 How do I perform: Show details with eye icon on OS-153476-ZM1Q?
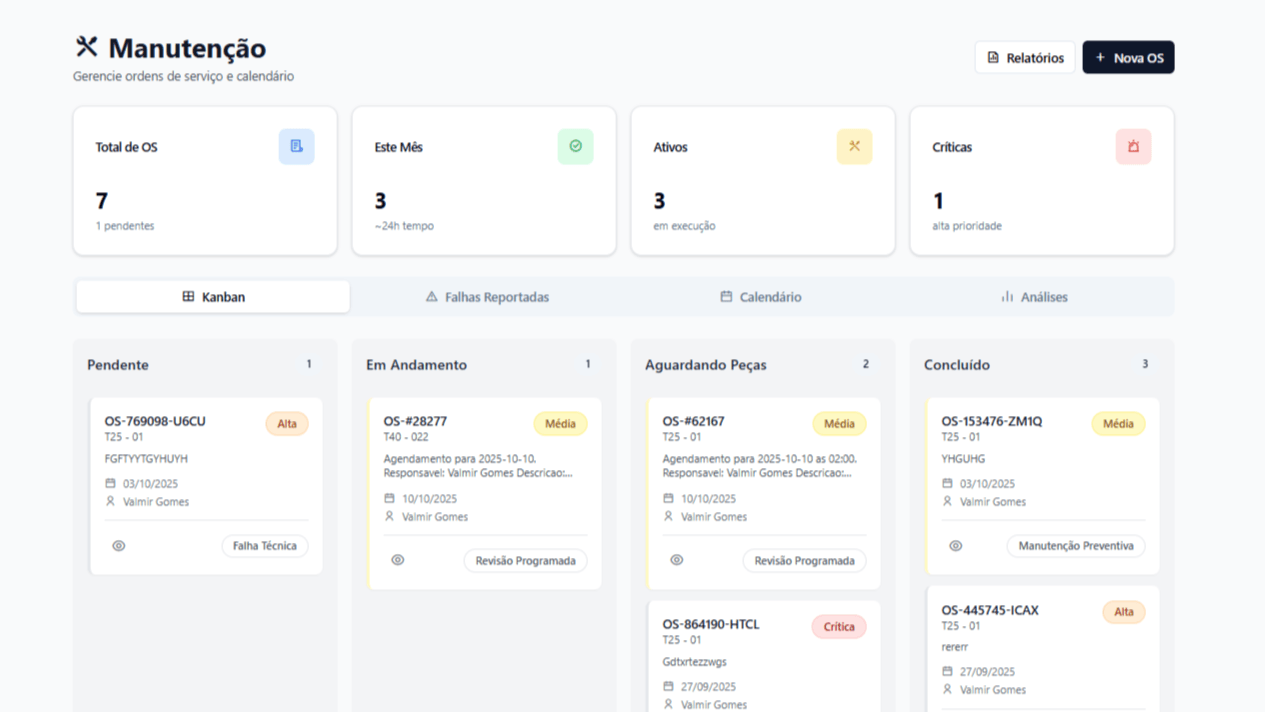(x=956, y=546)
